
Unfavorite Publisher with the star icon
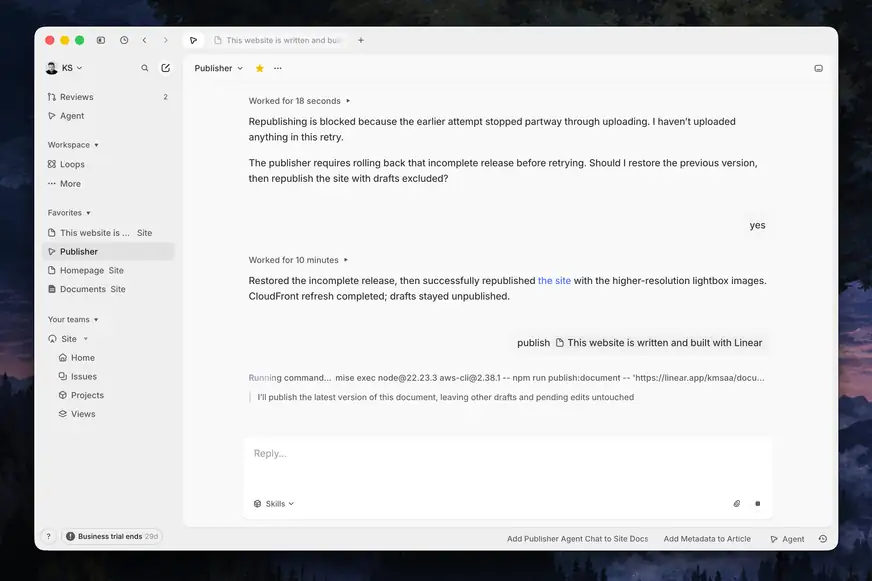(x=260, y=68)
